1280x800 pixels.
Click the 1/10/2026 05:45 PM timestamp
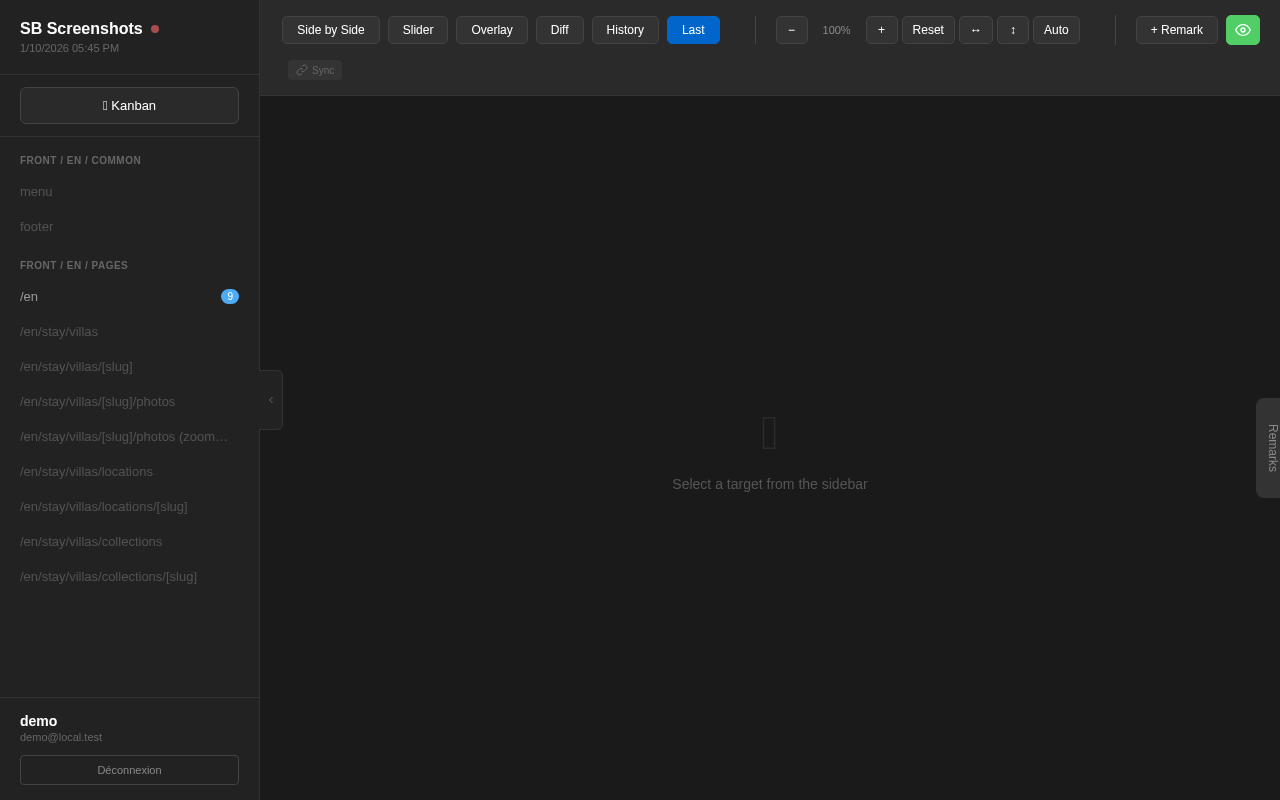click(69, 48)
